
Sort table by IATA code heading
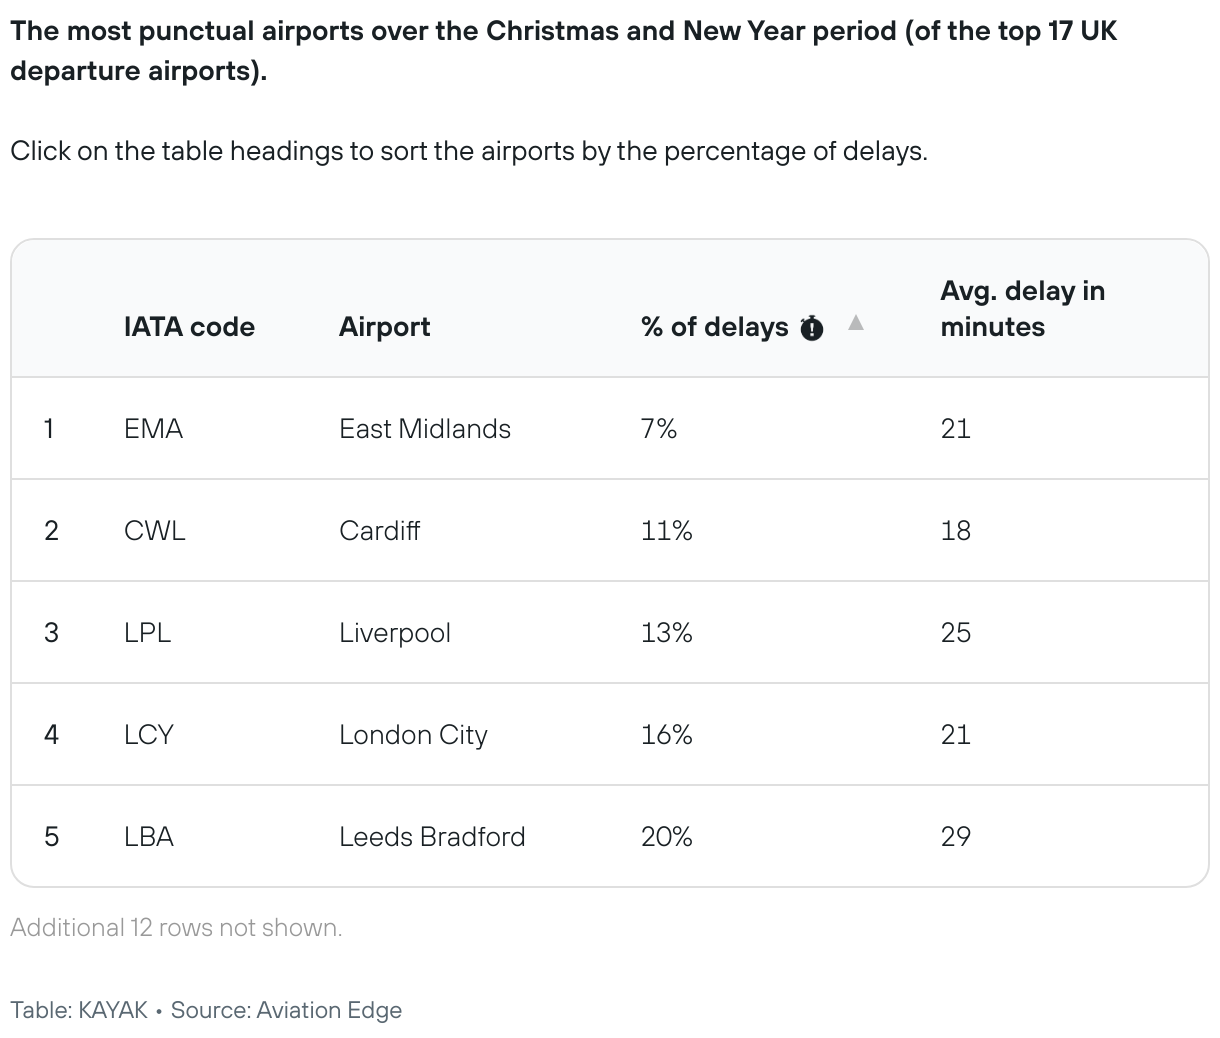[189, 327]
